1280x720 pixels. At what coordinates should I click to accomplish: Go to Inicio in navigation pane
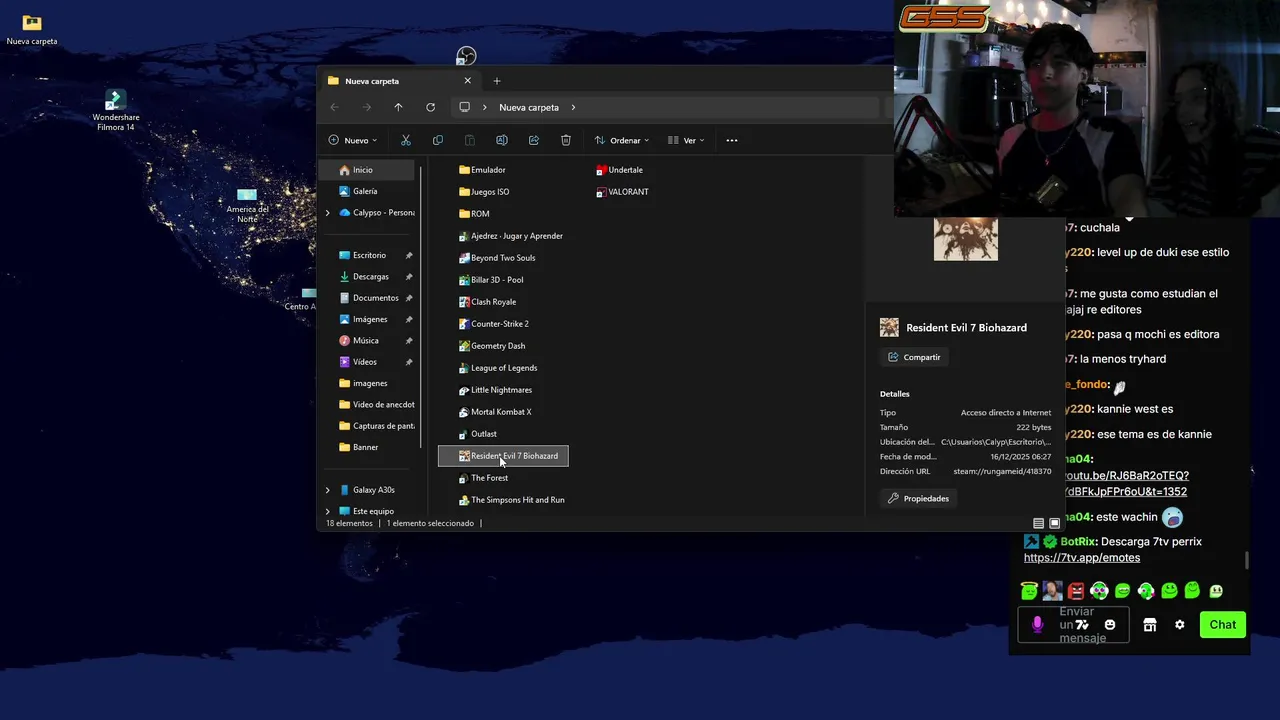(366, 170)
